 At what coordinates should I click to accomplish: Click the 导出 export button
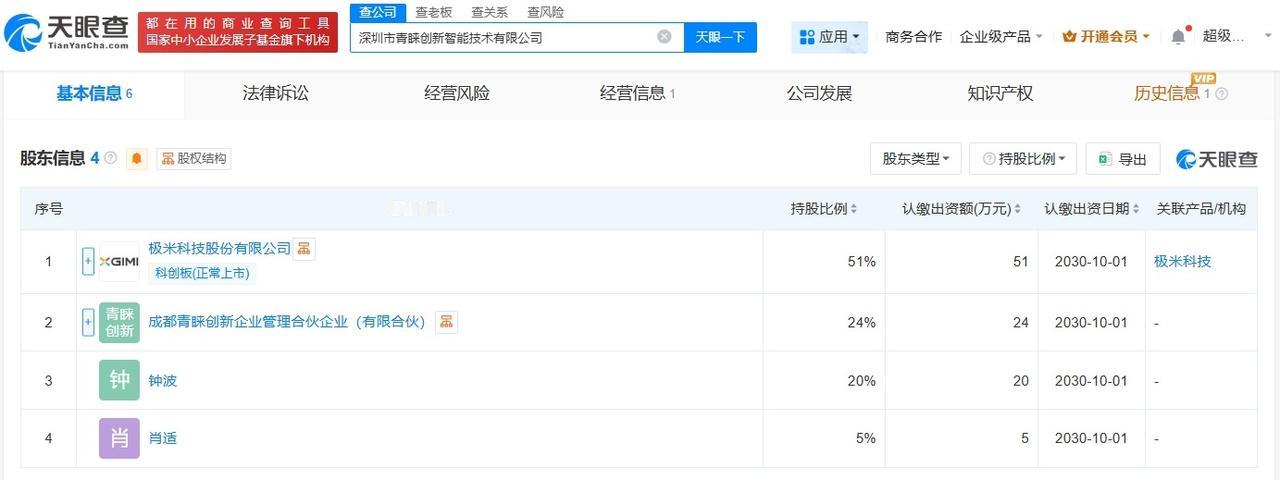1122,159
